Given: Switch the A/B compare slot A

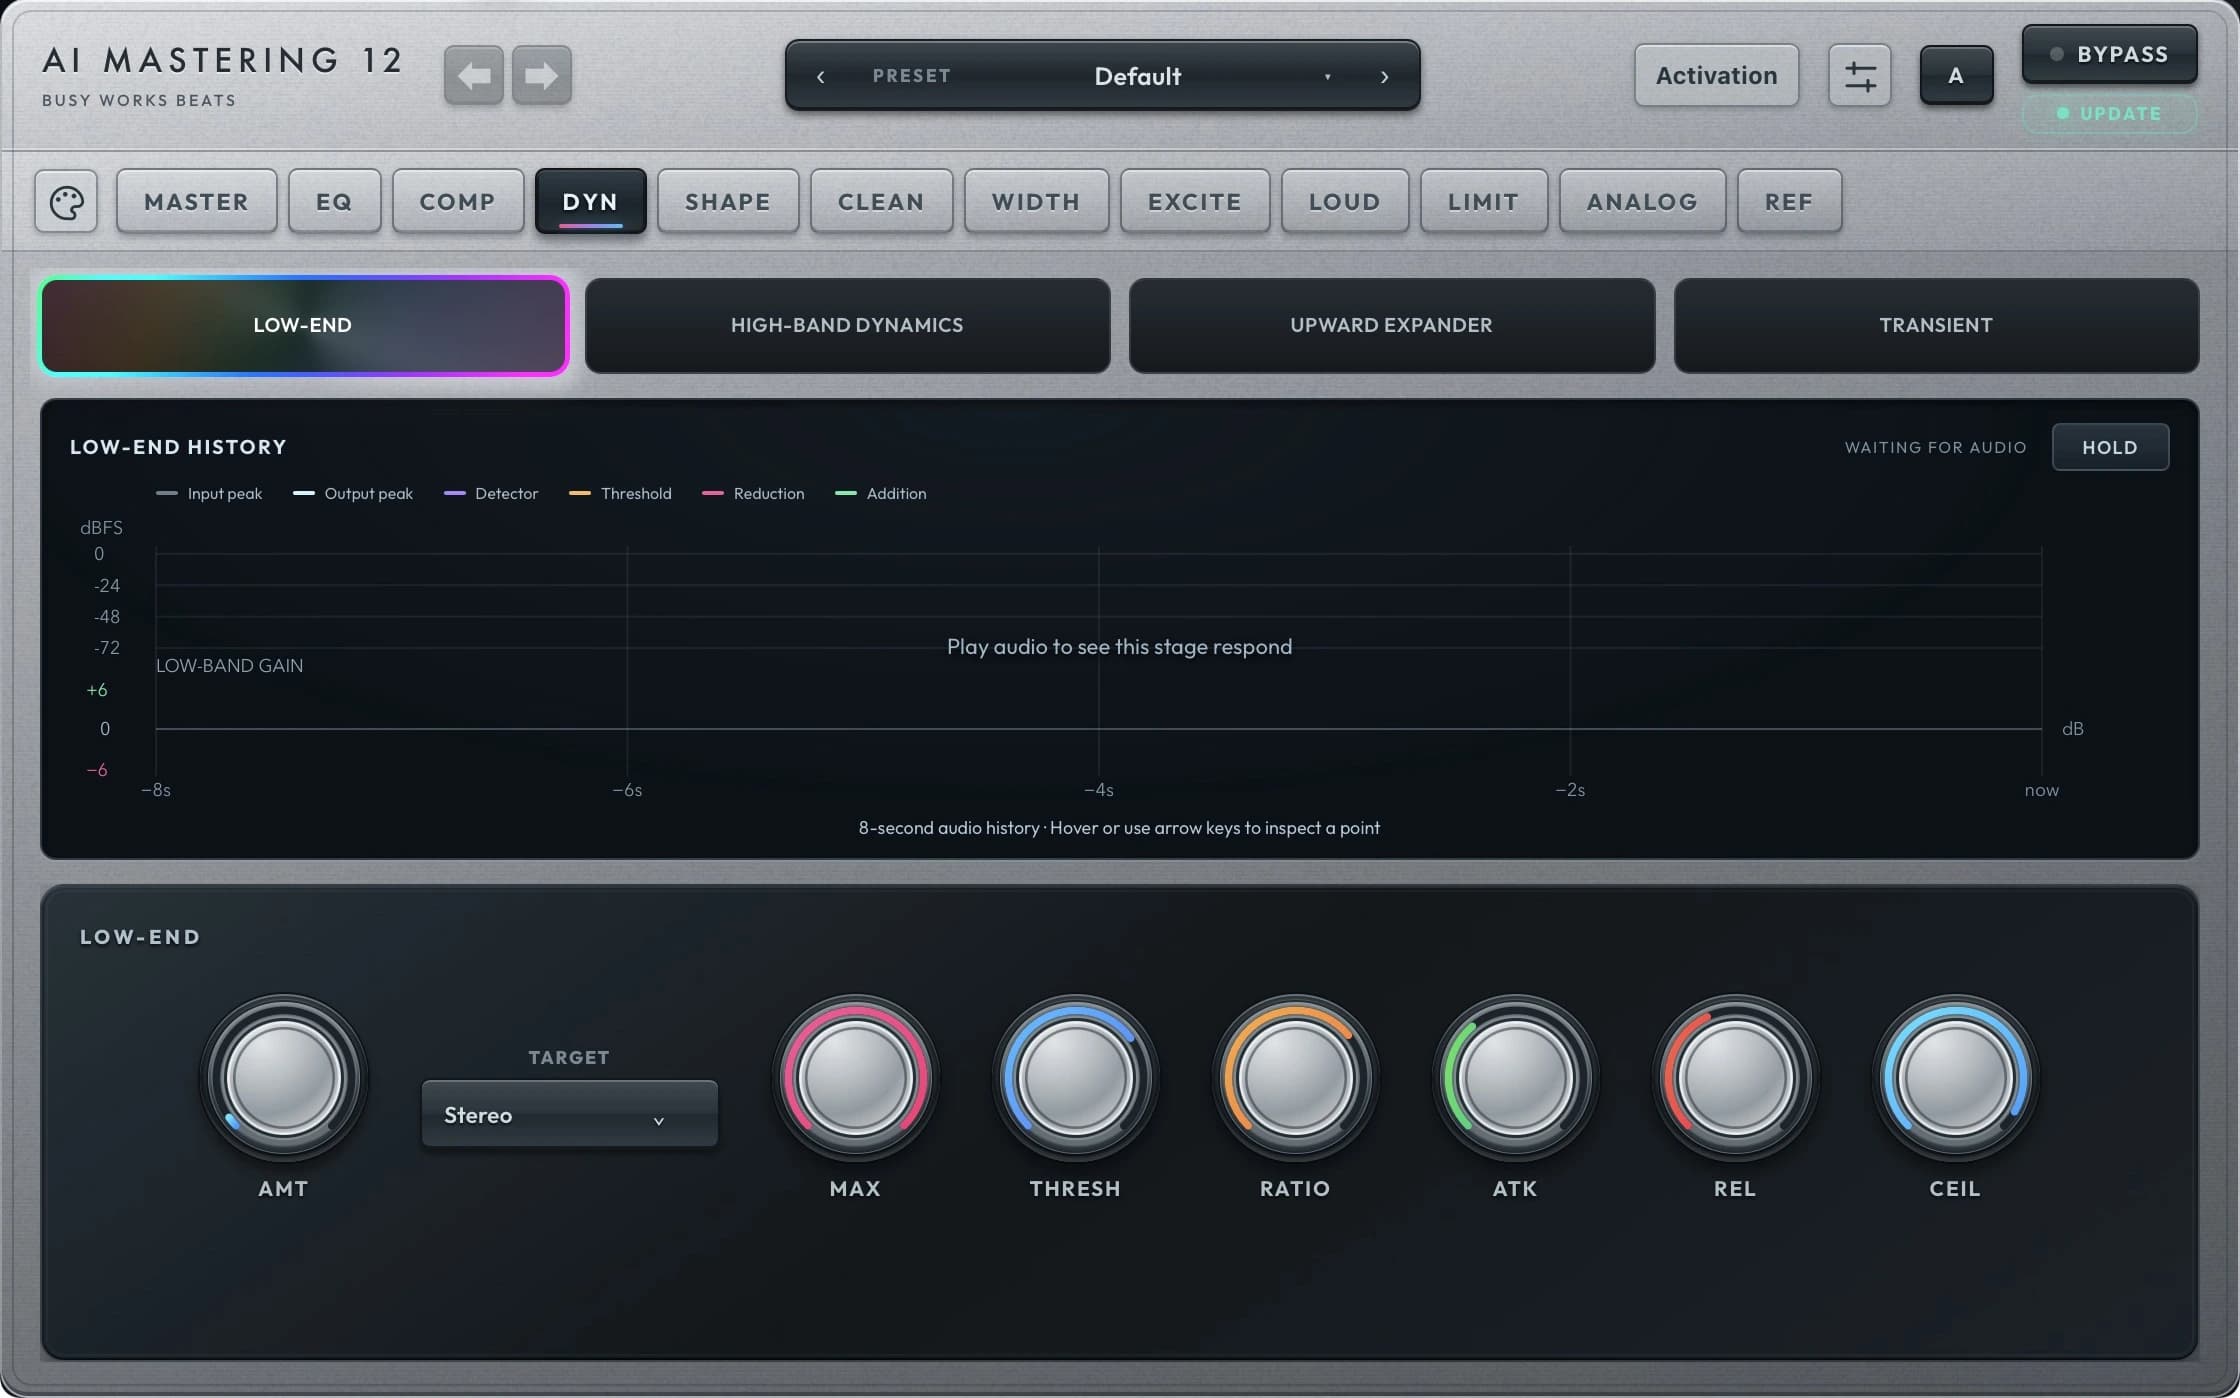Looking at the screenshot, I should pos(1956,75).
